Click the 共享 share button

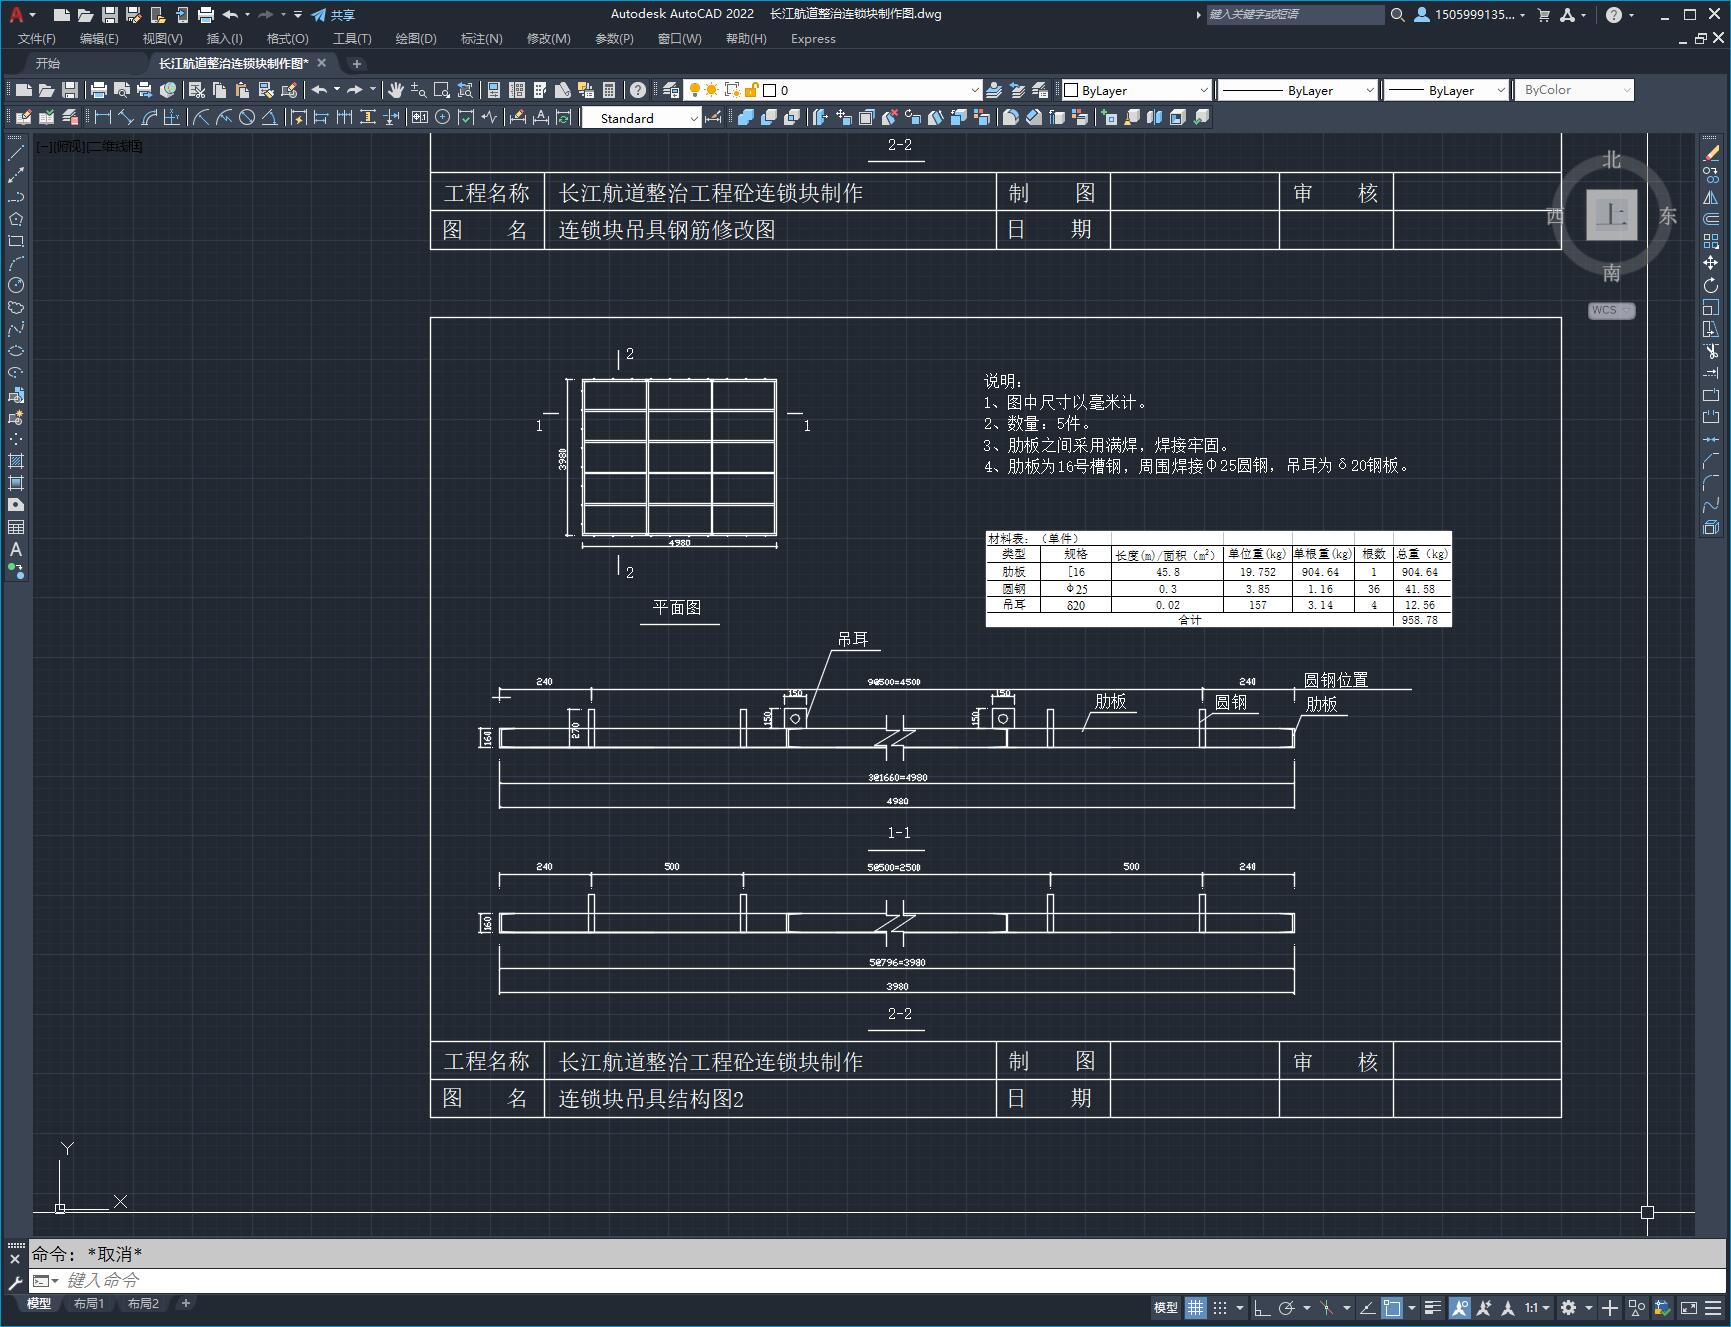(x=333, y=15)
